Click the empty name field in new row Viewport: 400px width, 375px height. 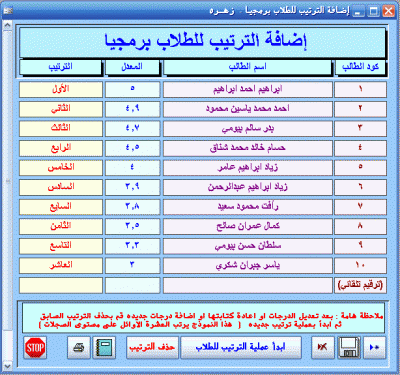(248, 285)
